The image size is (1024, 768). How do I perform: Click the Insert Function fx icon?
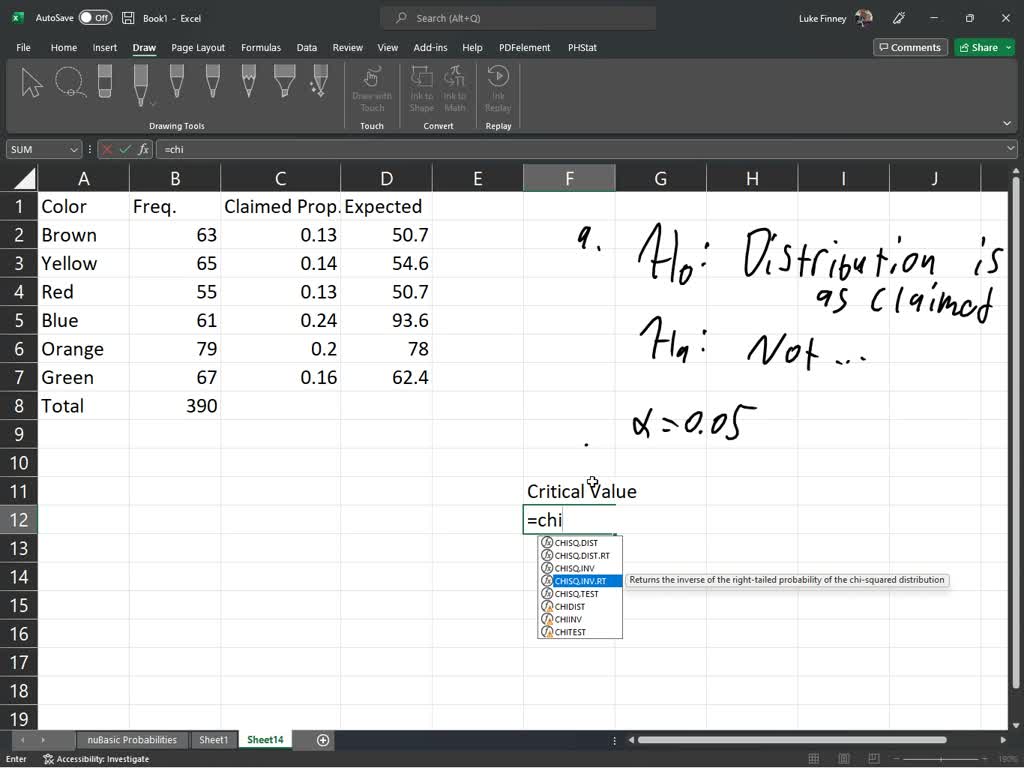click(x=144, y=150)
